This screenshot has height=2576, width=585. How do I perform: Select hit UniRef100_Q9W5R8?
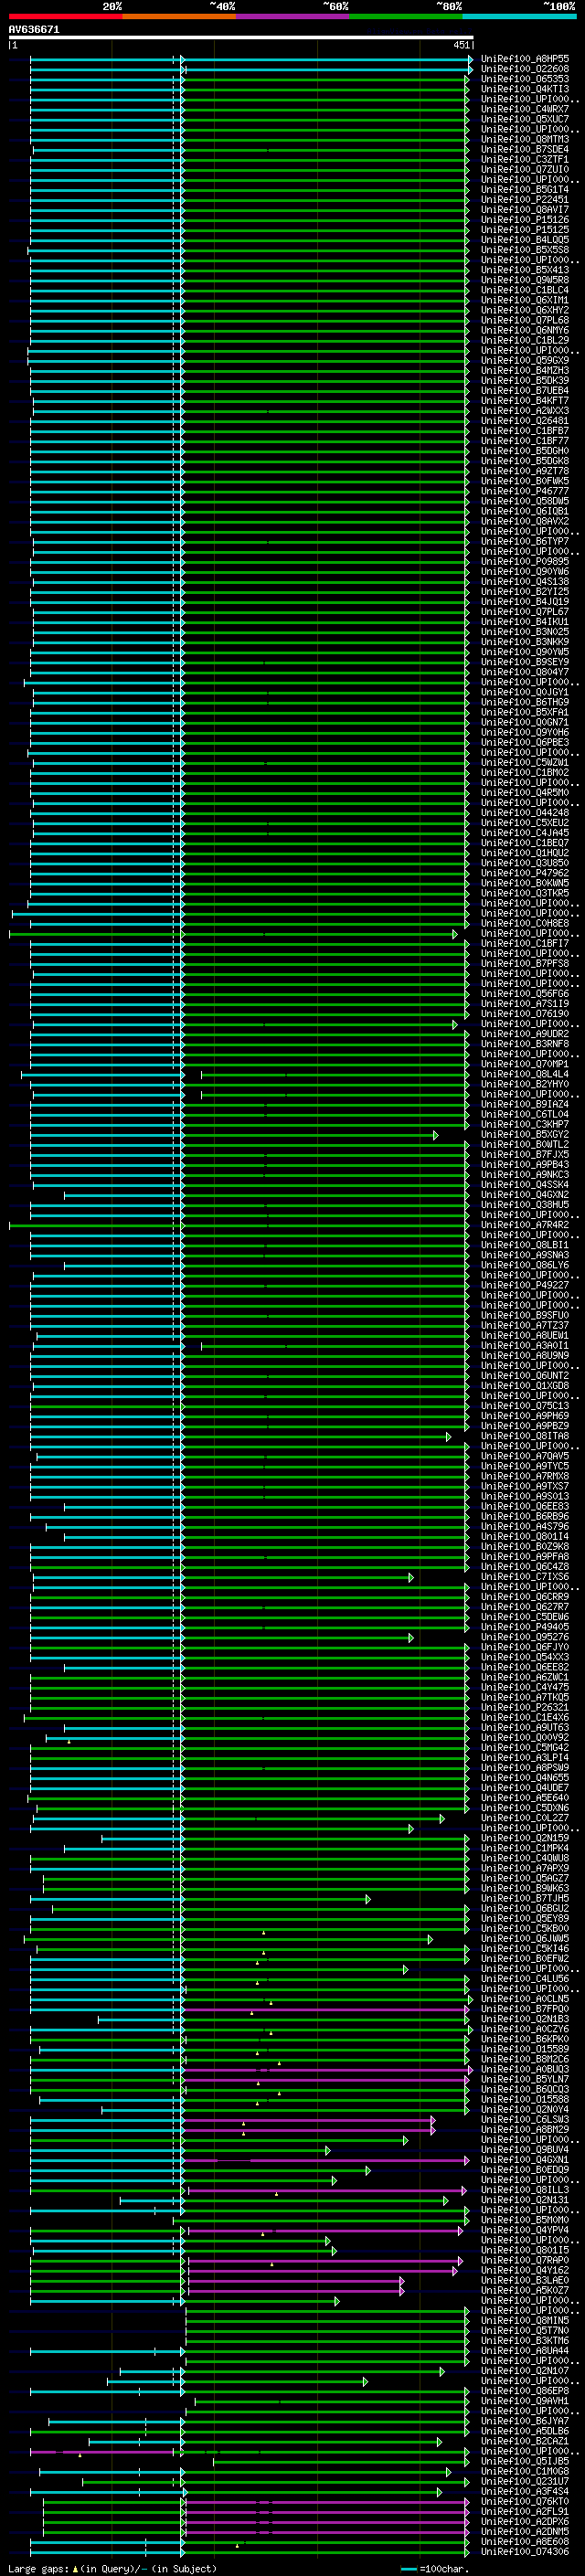pos(525,280)
